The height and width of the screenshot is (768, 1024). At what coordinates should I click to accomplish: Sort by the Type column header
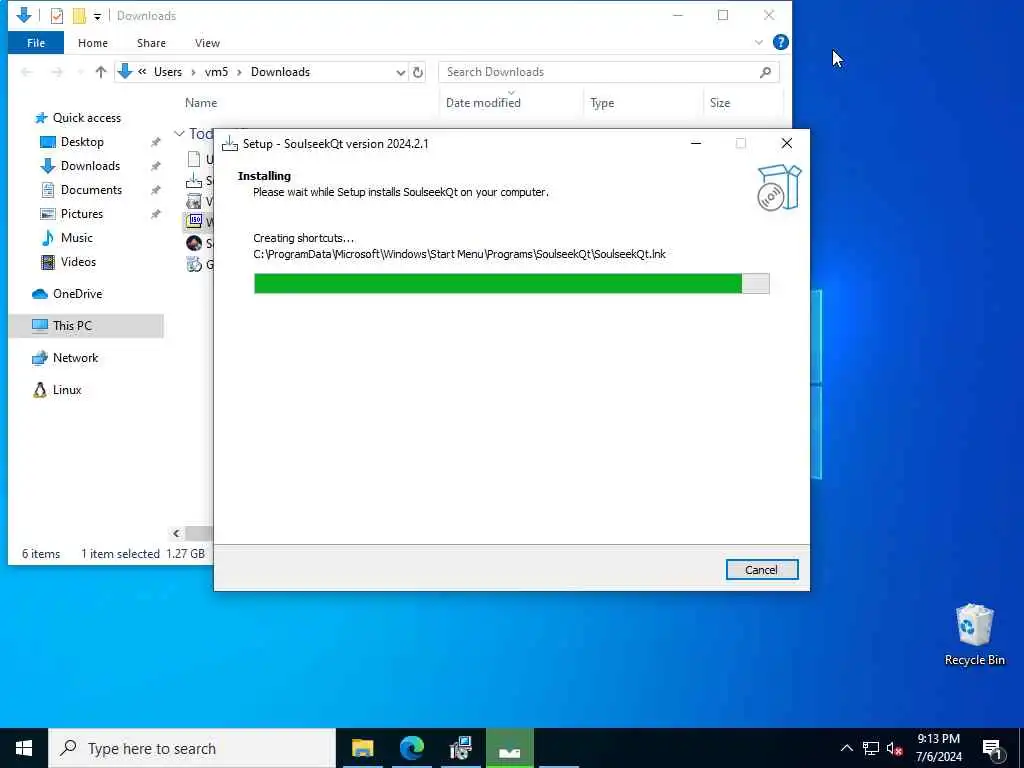602,103
